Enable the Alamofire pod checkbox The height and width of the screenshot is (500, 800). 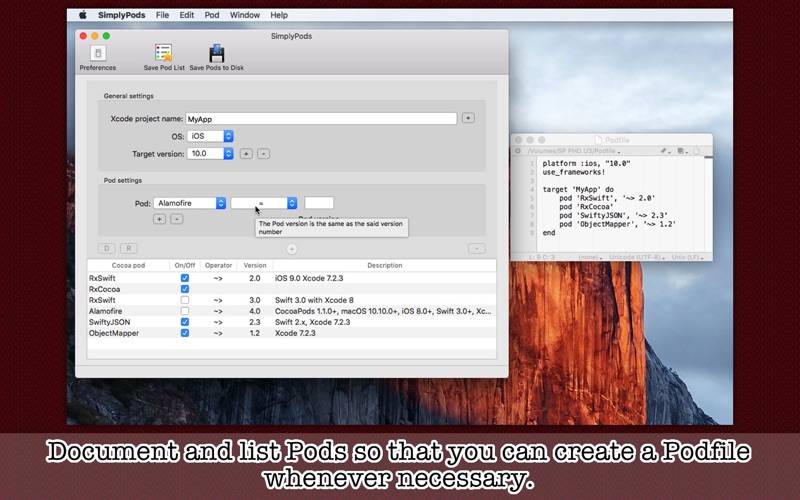tap(185, 311)
